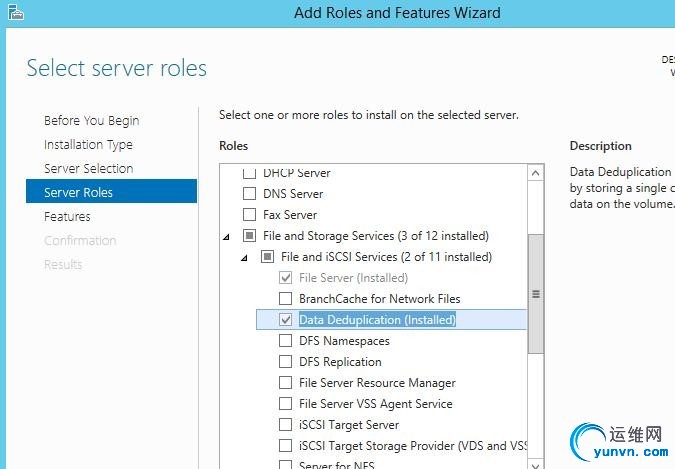Open the Installation Type page

[x=88, y=145]
